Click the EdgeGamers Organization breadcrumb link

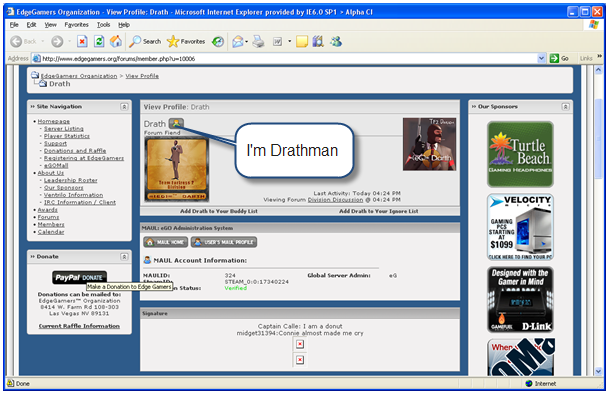[79, 76]
